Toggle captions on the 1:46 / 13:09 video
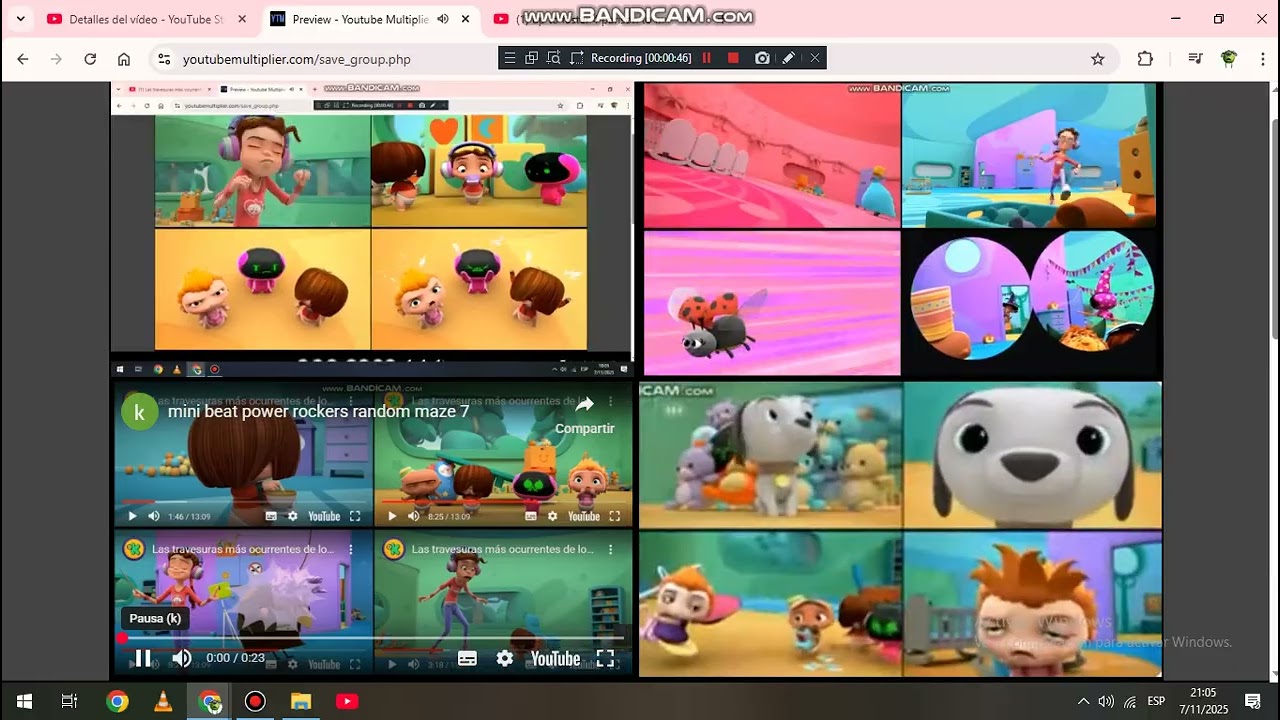Screen dimensions: 1280x720 pyautogui.click(x=271, y=516)
